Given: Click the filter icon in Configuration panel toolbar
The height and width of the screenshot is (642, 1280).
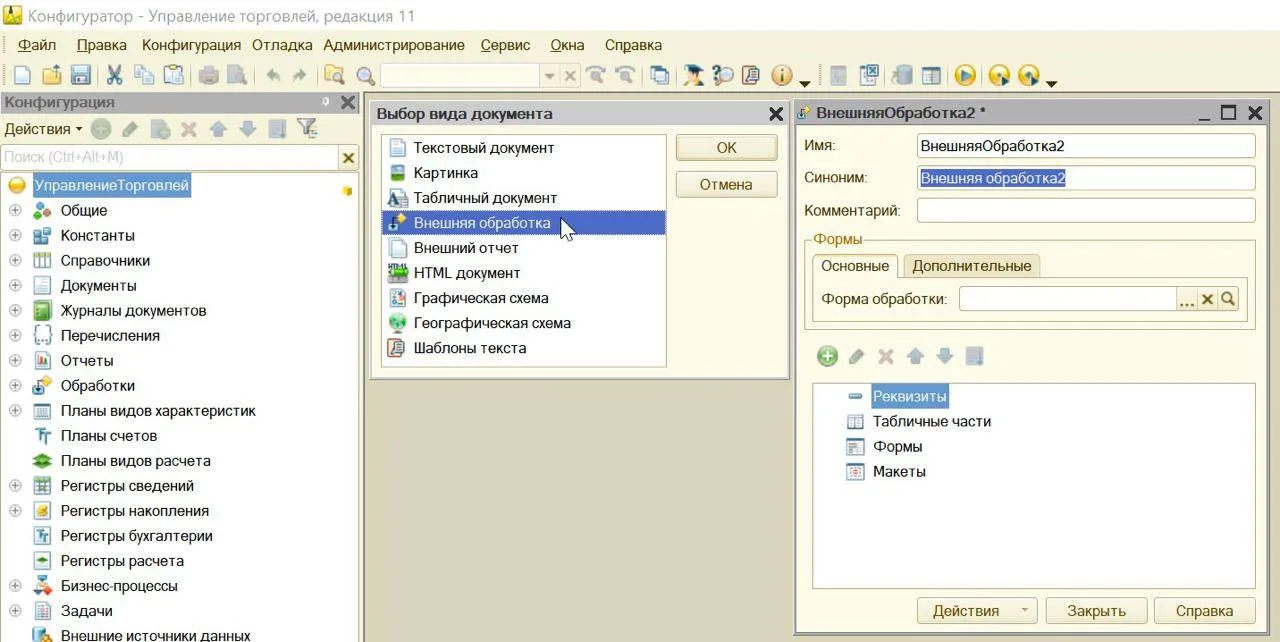Looking at the screenshot, I should [307, 129].
